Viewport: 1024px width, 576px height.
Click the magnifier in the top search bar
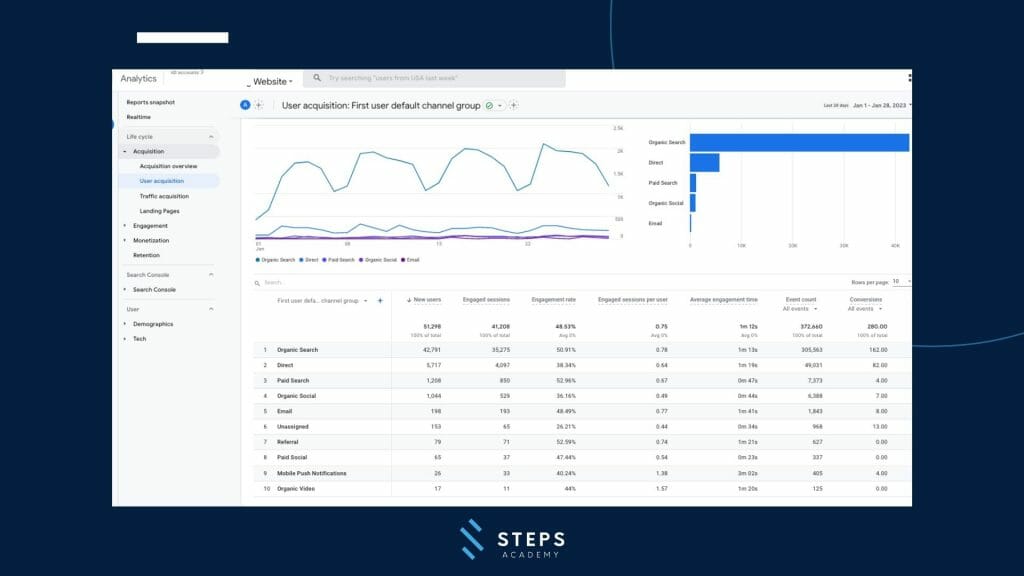tap(315, 79)
